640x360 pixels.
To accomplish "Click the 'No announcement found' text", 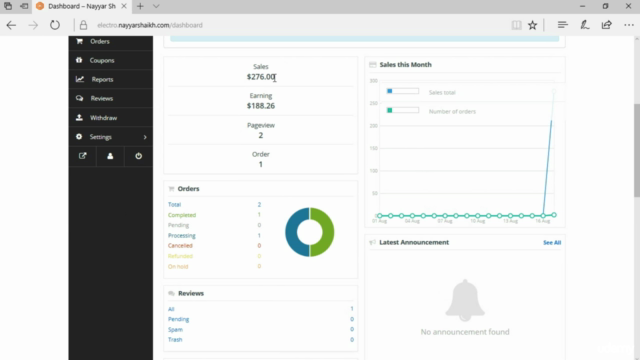I will pos(465,332).
